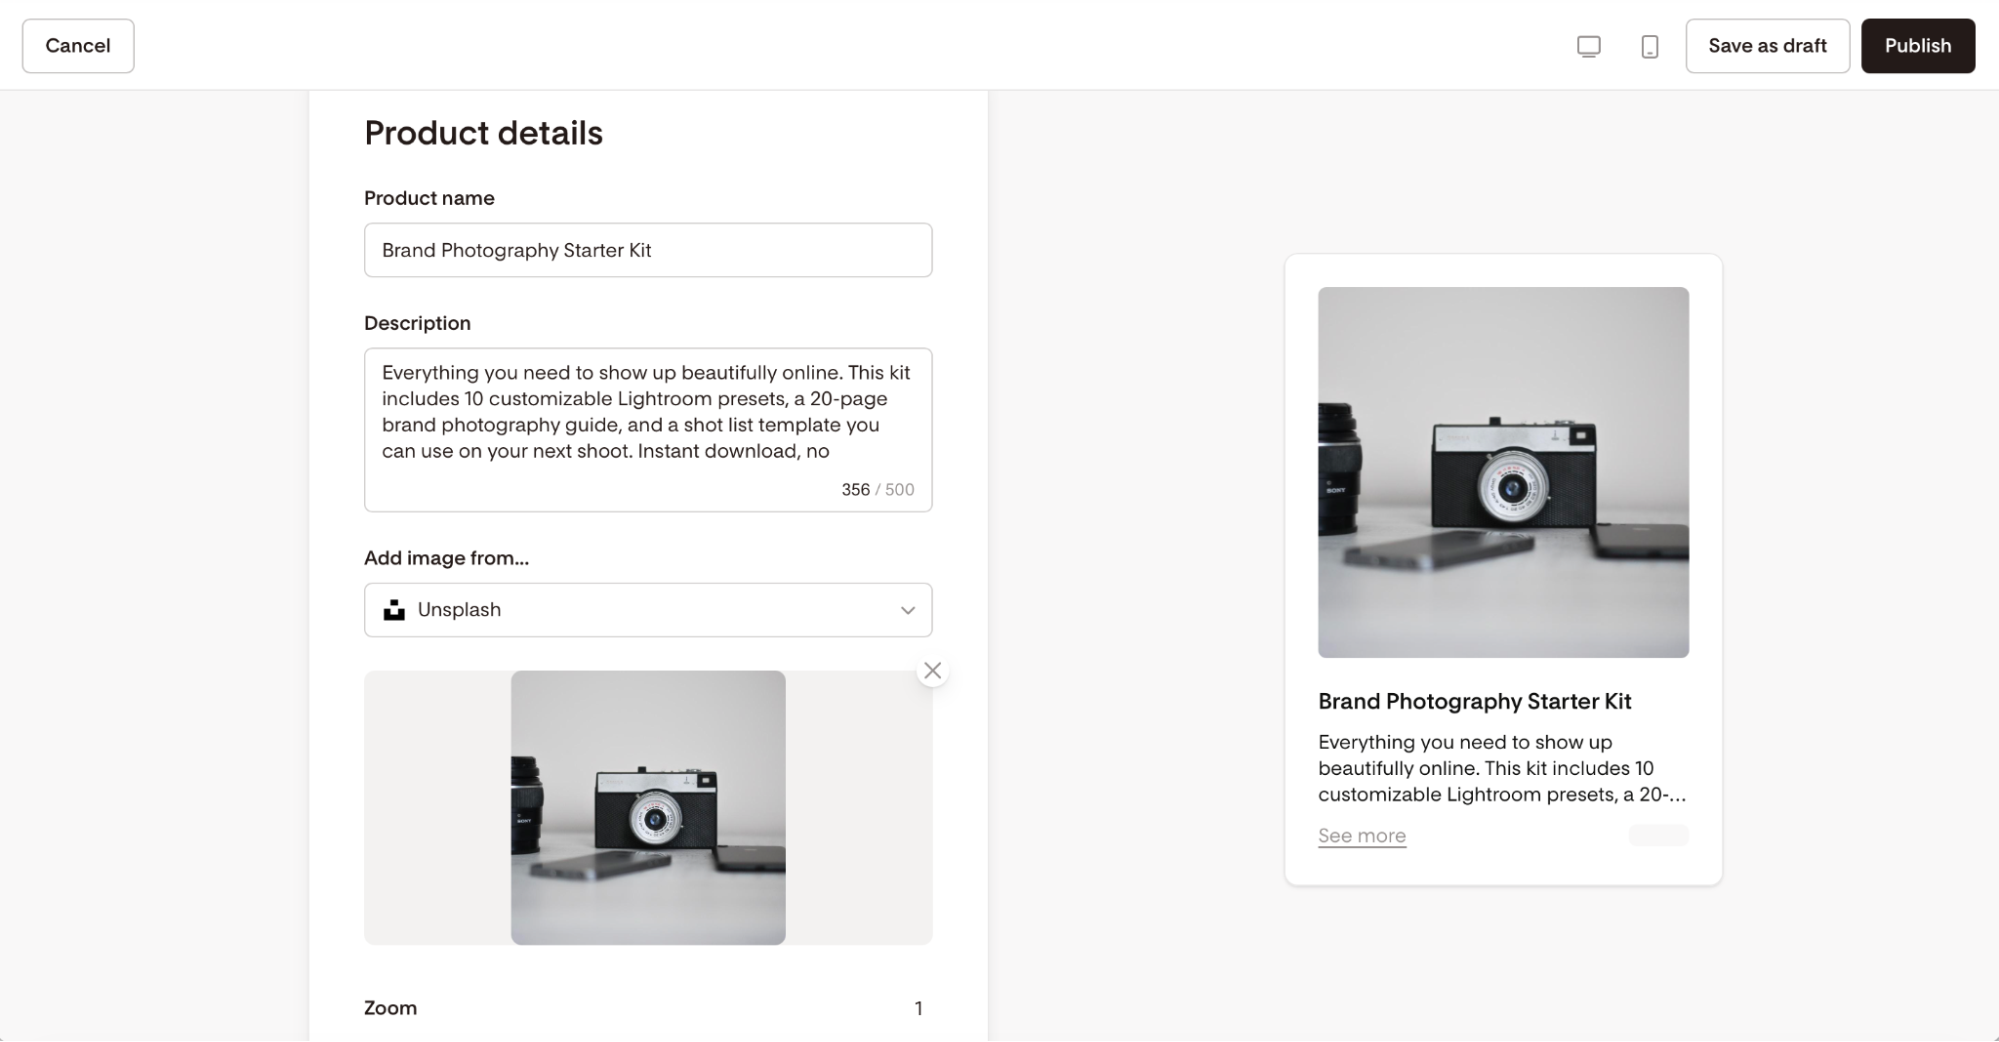Focus the Description text area
Image resolution: width=1999 pixels, height=1042 pixels.
tap(648, 430)
